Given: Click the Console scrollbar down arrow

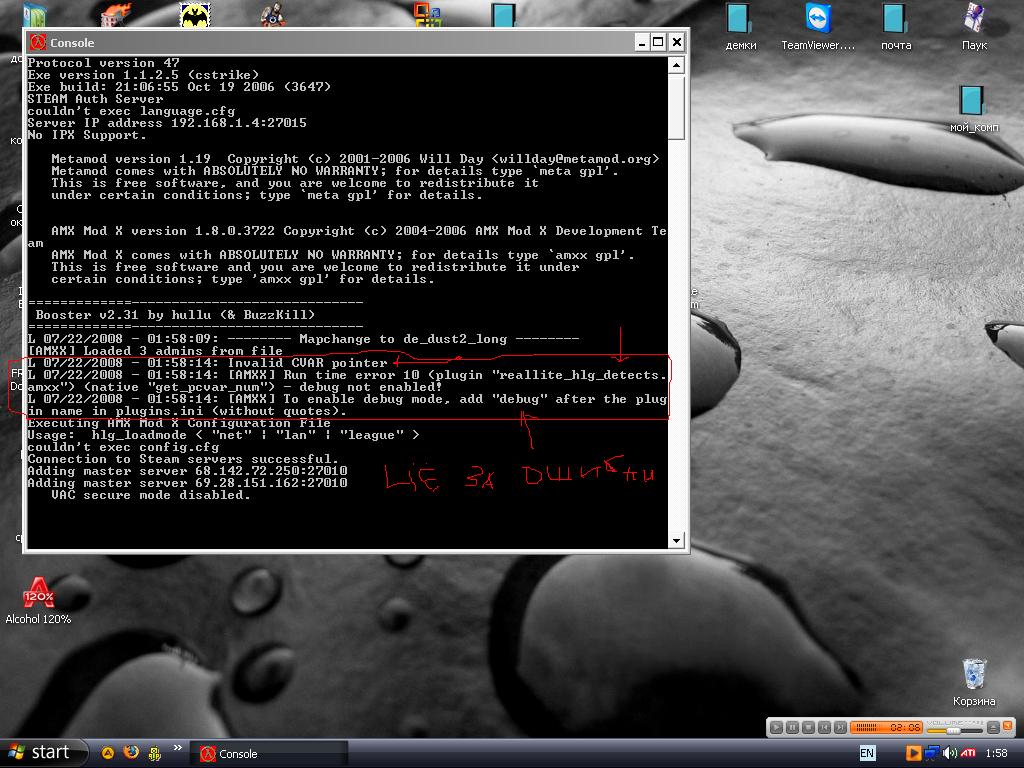Looking at the screenshot, I should coord(676,541).
